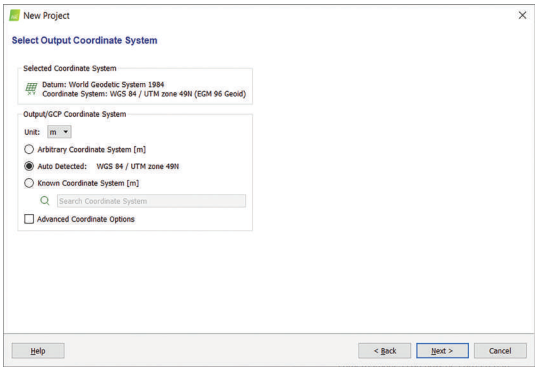Select Known Coordinate System radio button
The height and width of the screenshot is (371, 539).
(29, 183)
